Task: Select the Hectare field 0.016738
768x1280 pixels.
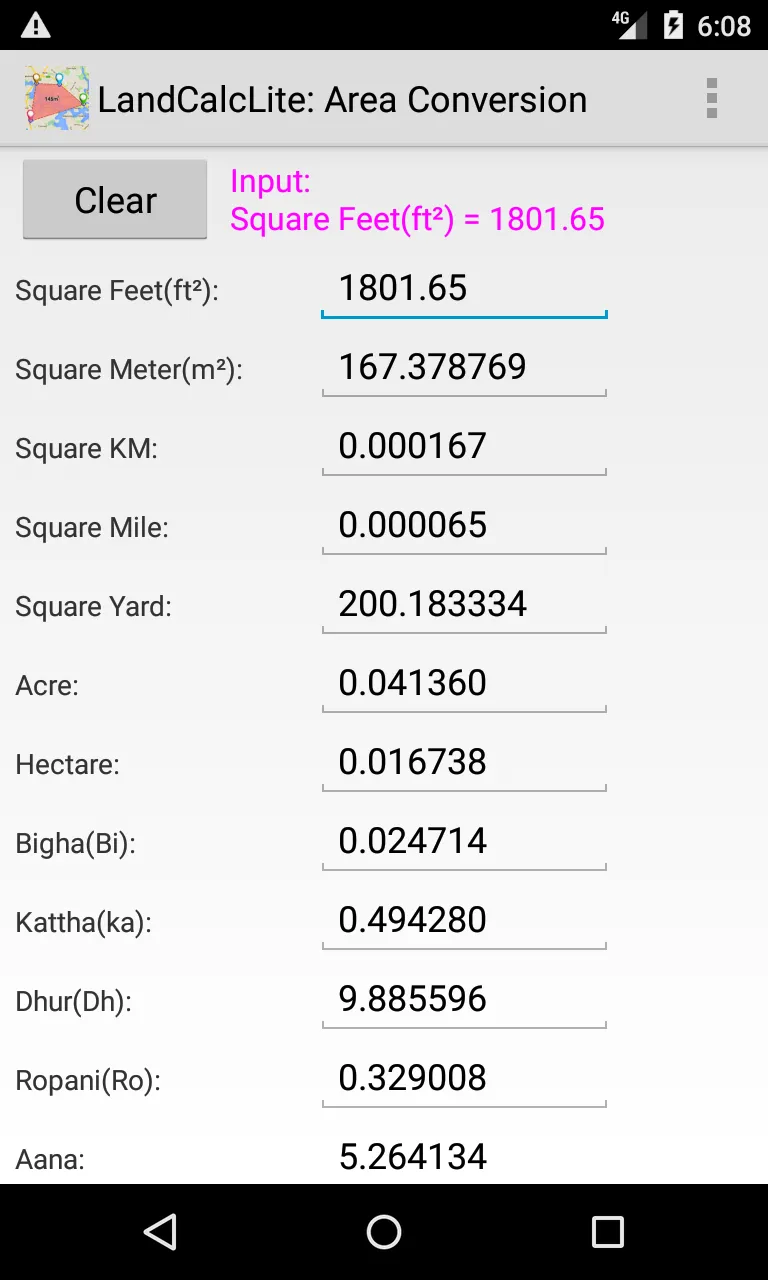Action: click(x=464, y=764)
